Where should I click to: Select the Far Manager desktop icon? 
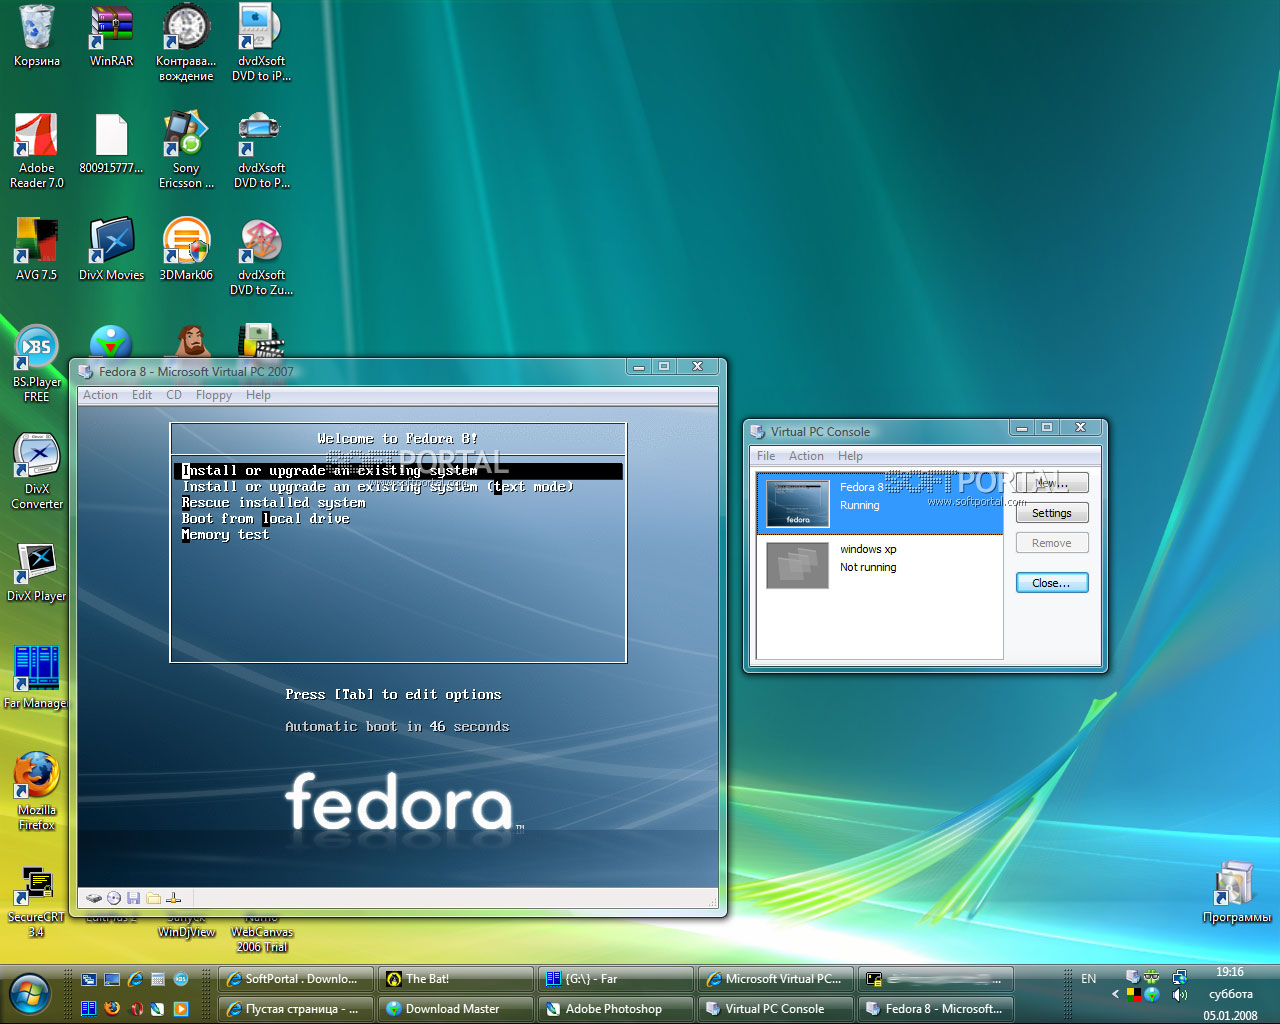tap(37, 677)
